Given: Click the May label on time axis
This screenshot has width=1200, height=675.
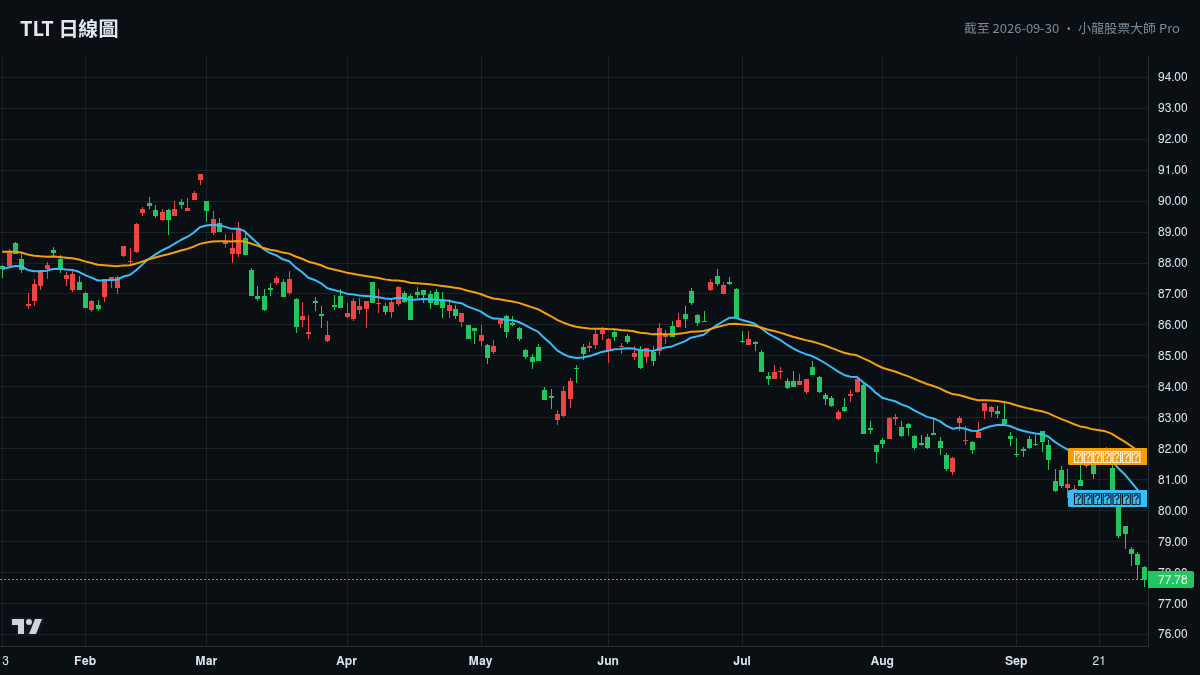Looking at the screenshot, I should coord(481,661).
